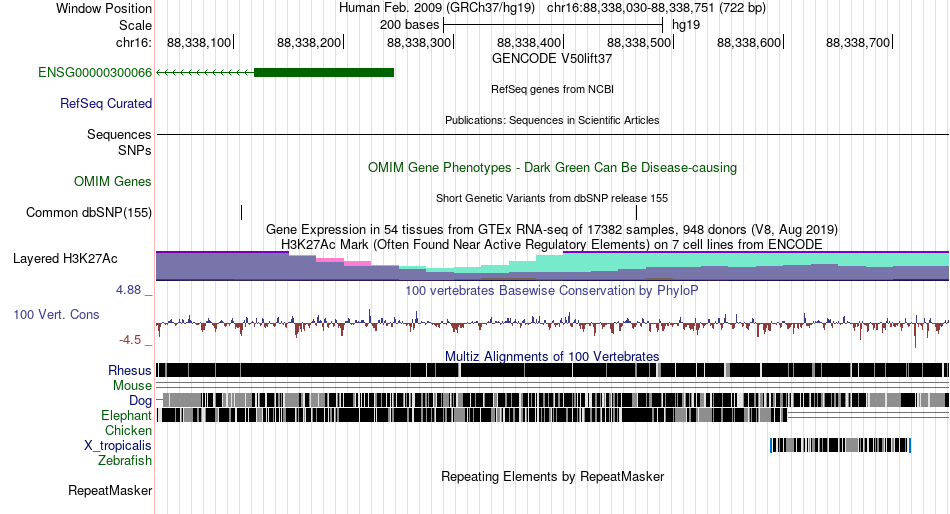The image size is (950, 514).
Task: Click the Dog alignment label
Action: (141, 401)
